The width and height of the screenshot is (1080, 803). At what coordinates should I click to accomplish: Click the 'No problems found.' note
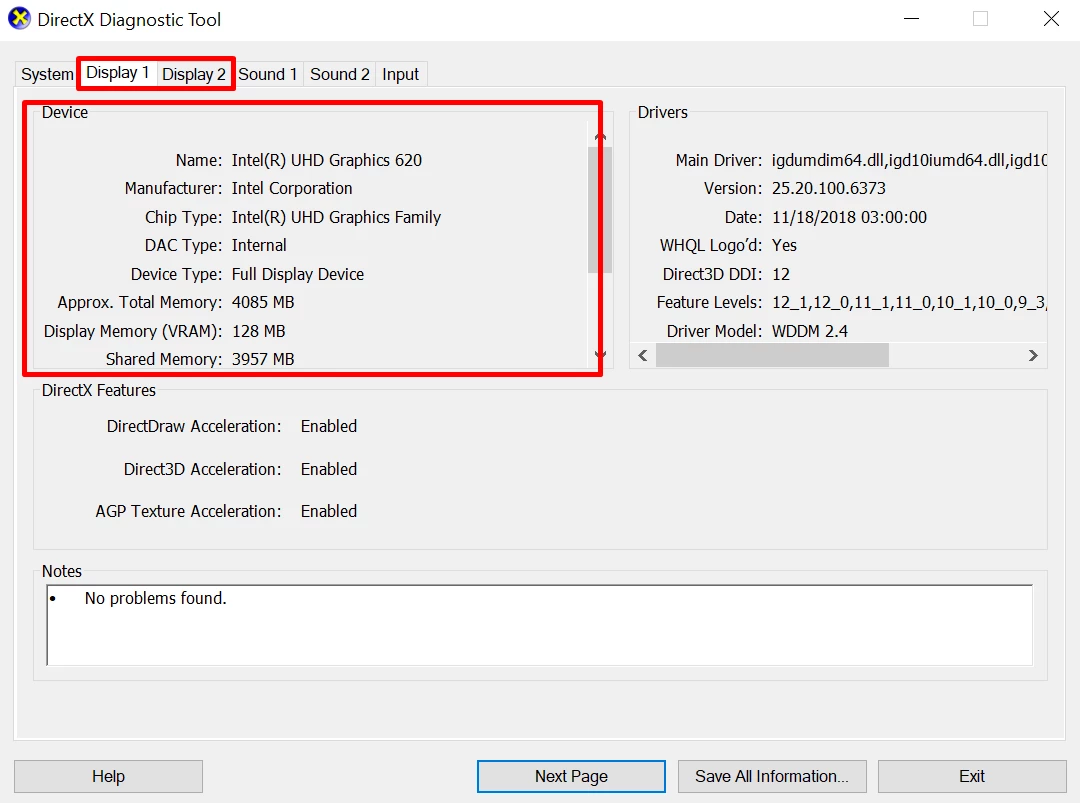[x=155, y=598]
